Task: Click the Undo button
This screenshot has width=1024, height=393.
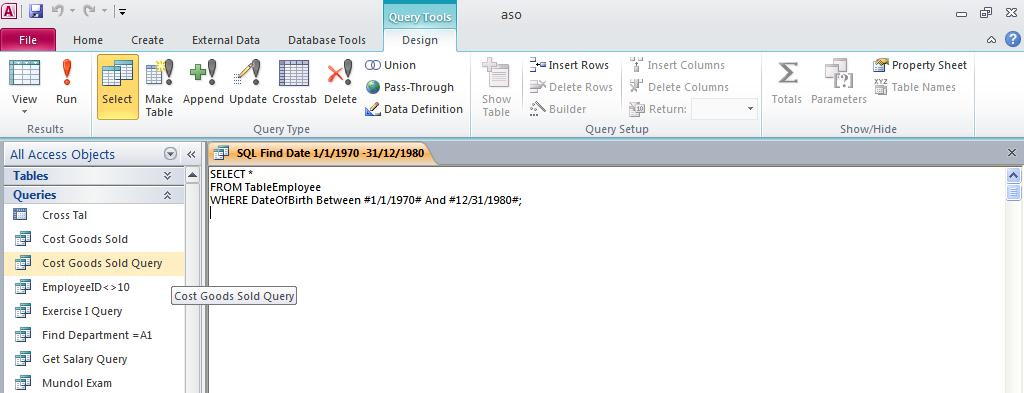Action: click(56, 11)
